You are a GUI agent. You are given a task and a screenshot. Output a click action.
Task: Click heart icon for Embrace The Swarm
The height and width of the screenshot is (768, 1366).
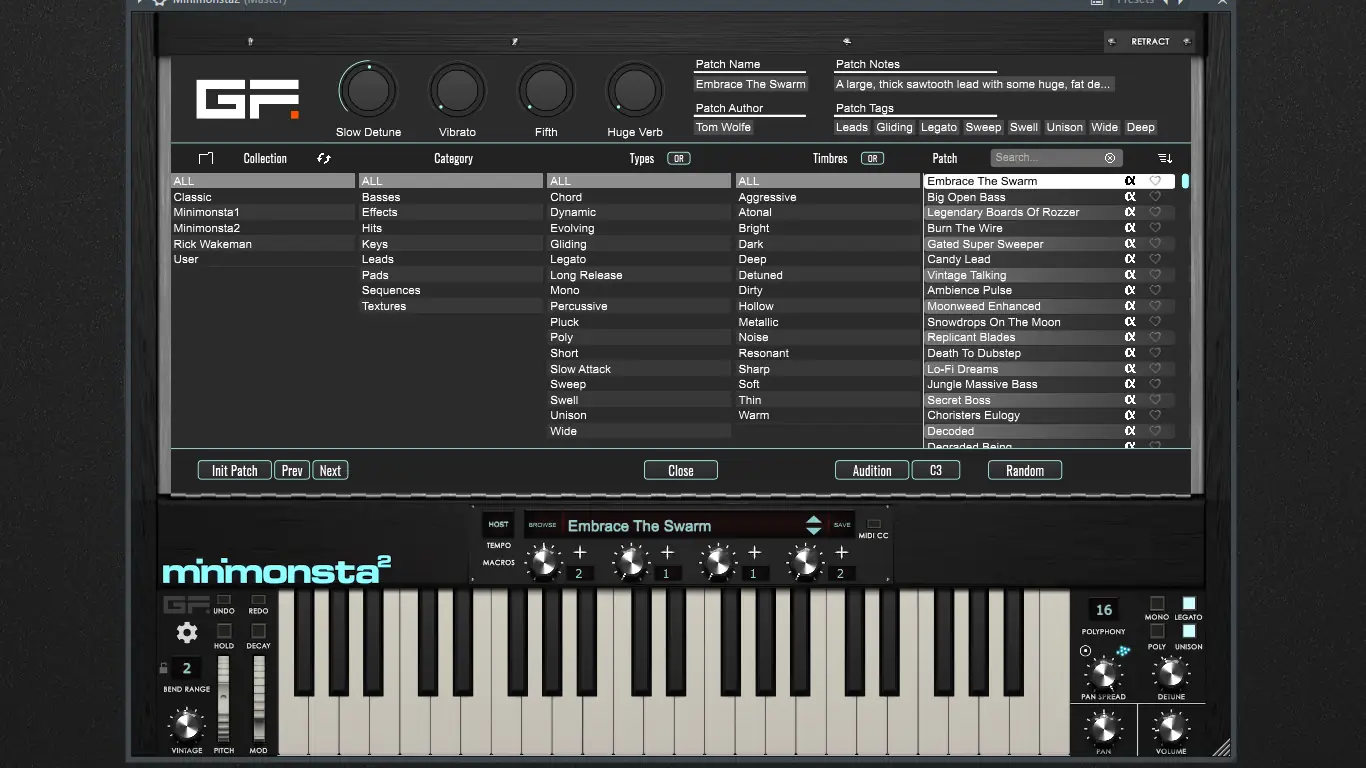1155,181
